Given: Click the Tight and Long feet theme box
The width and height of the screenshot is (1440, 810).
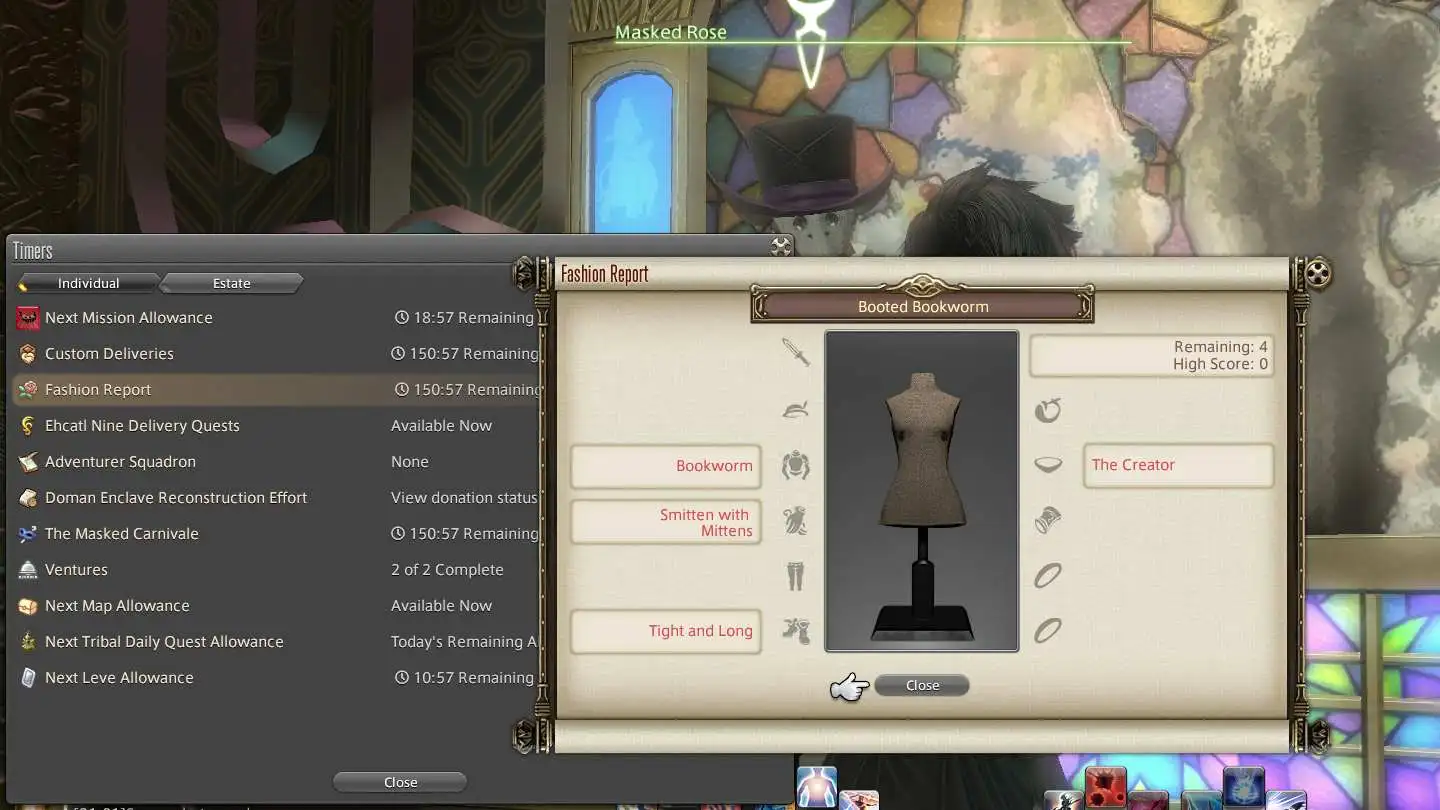Looking at the screenshot, I should pyautogui.click(x=666, y=631).
